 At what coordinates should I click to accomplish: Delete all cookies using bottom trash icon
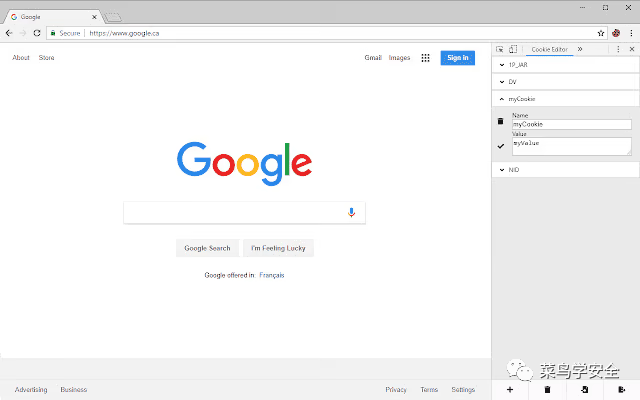click(x=547, y=389)
